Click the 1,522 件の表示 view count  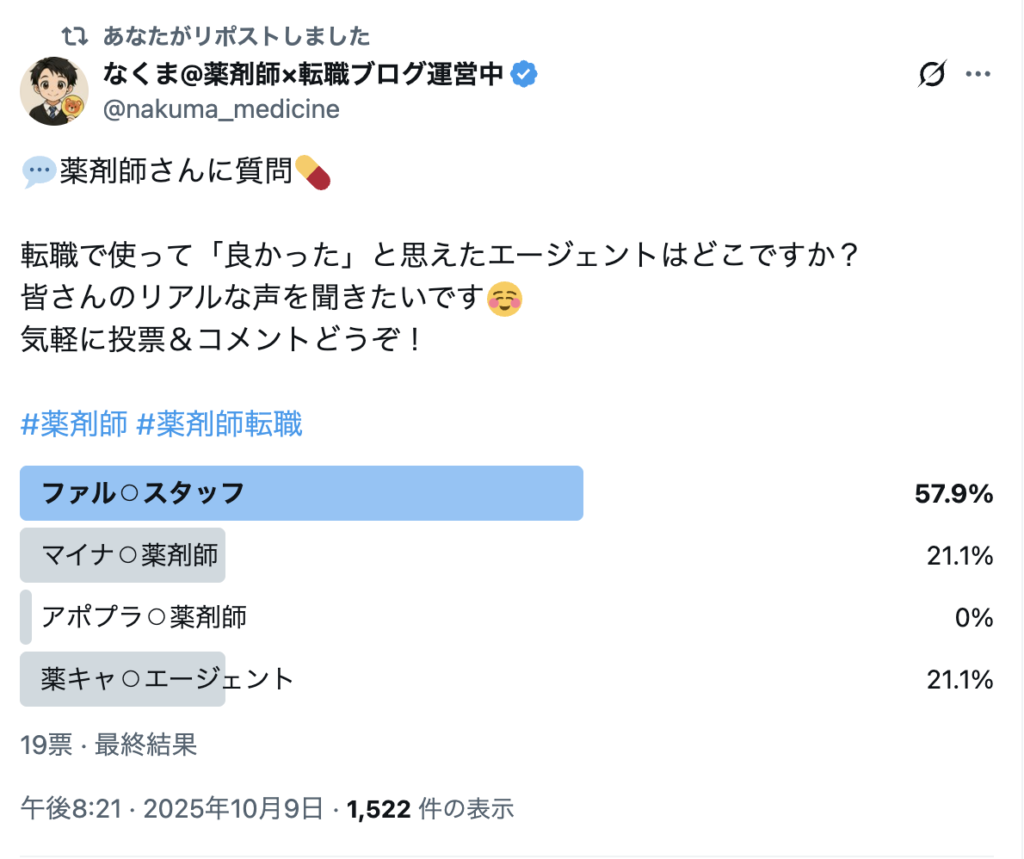(430, 808)
